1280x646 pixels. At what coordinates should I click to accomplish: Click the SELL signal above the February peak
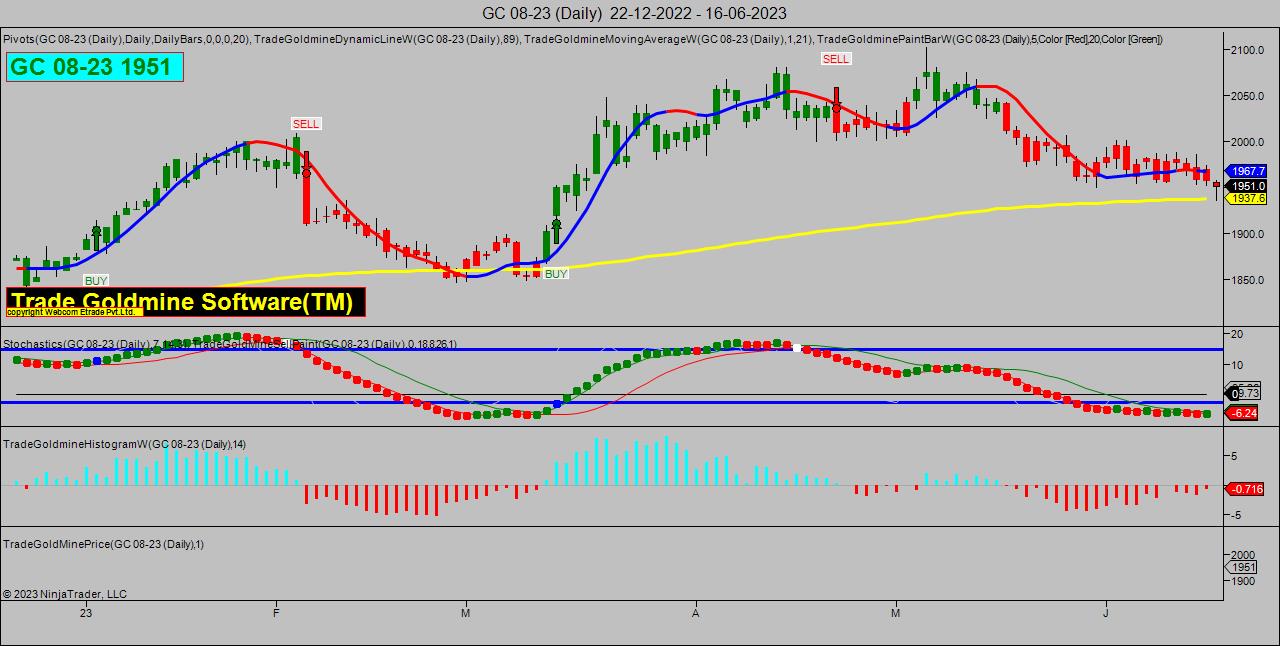[306, 123]
